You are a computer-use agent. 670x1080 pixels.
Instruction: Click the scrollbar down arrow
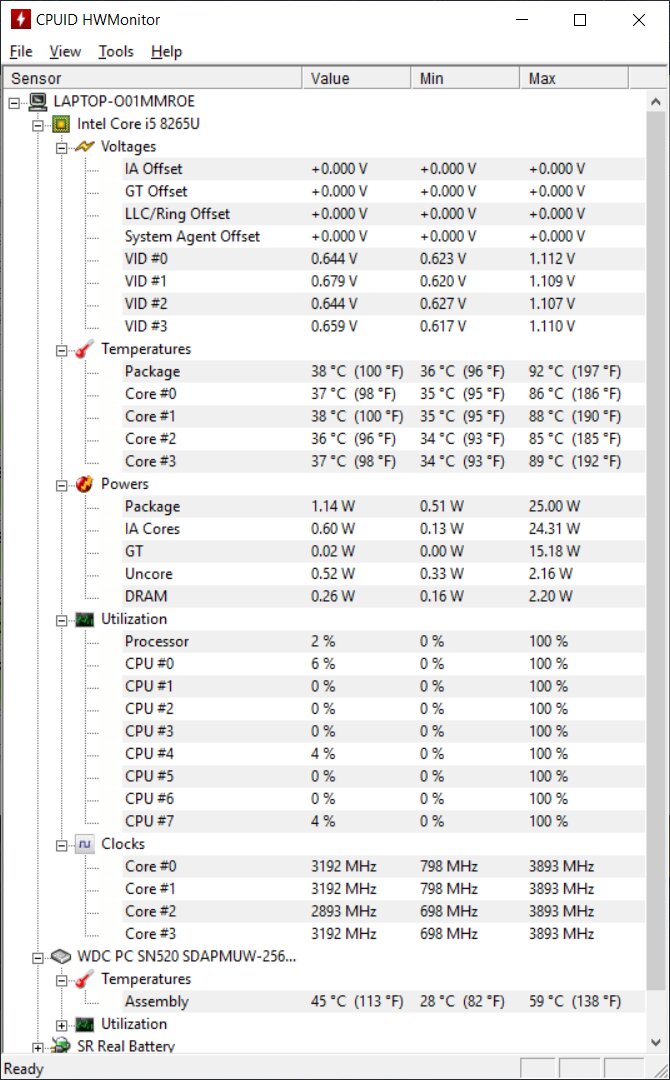pyautogui.click(x=656, y=1043)
